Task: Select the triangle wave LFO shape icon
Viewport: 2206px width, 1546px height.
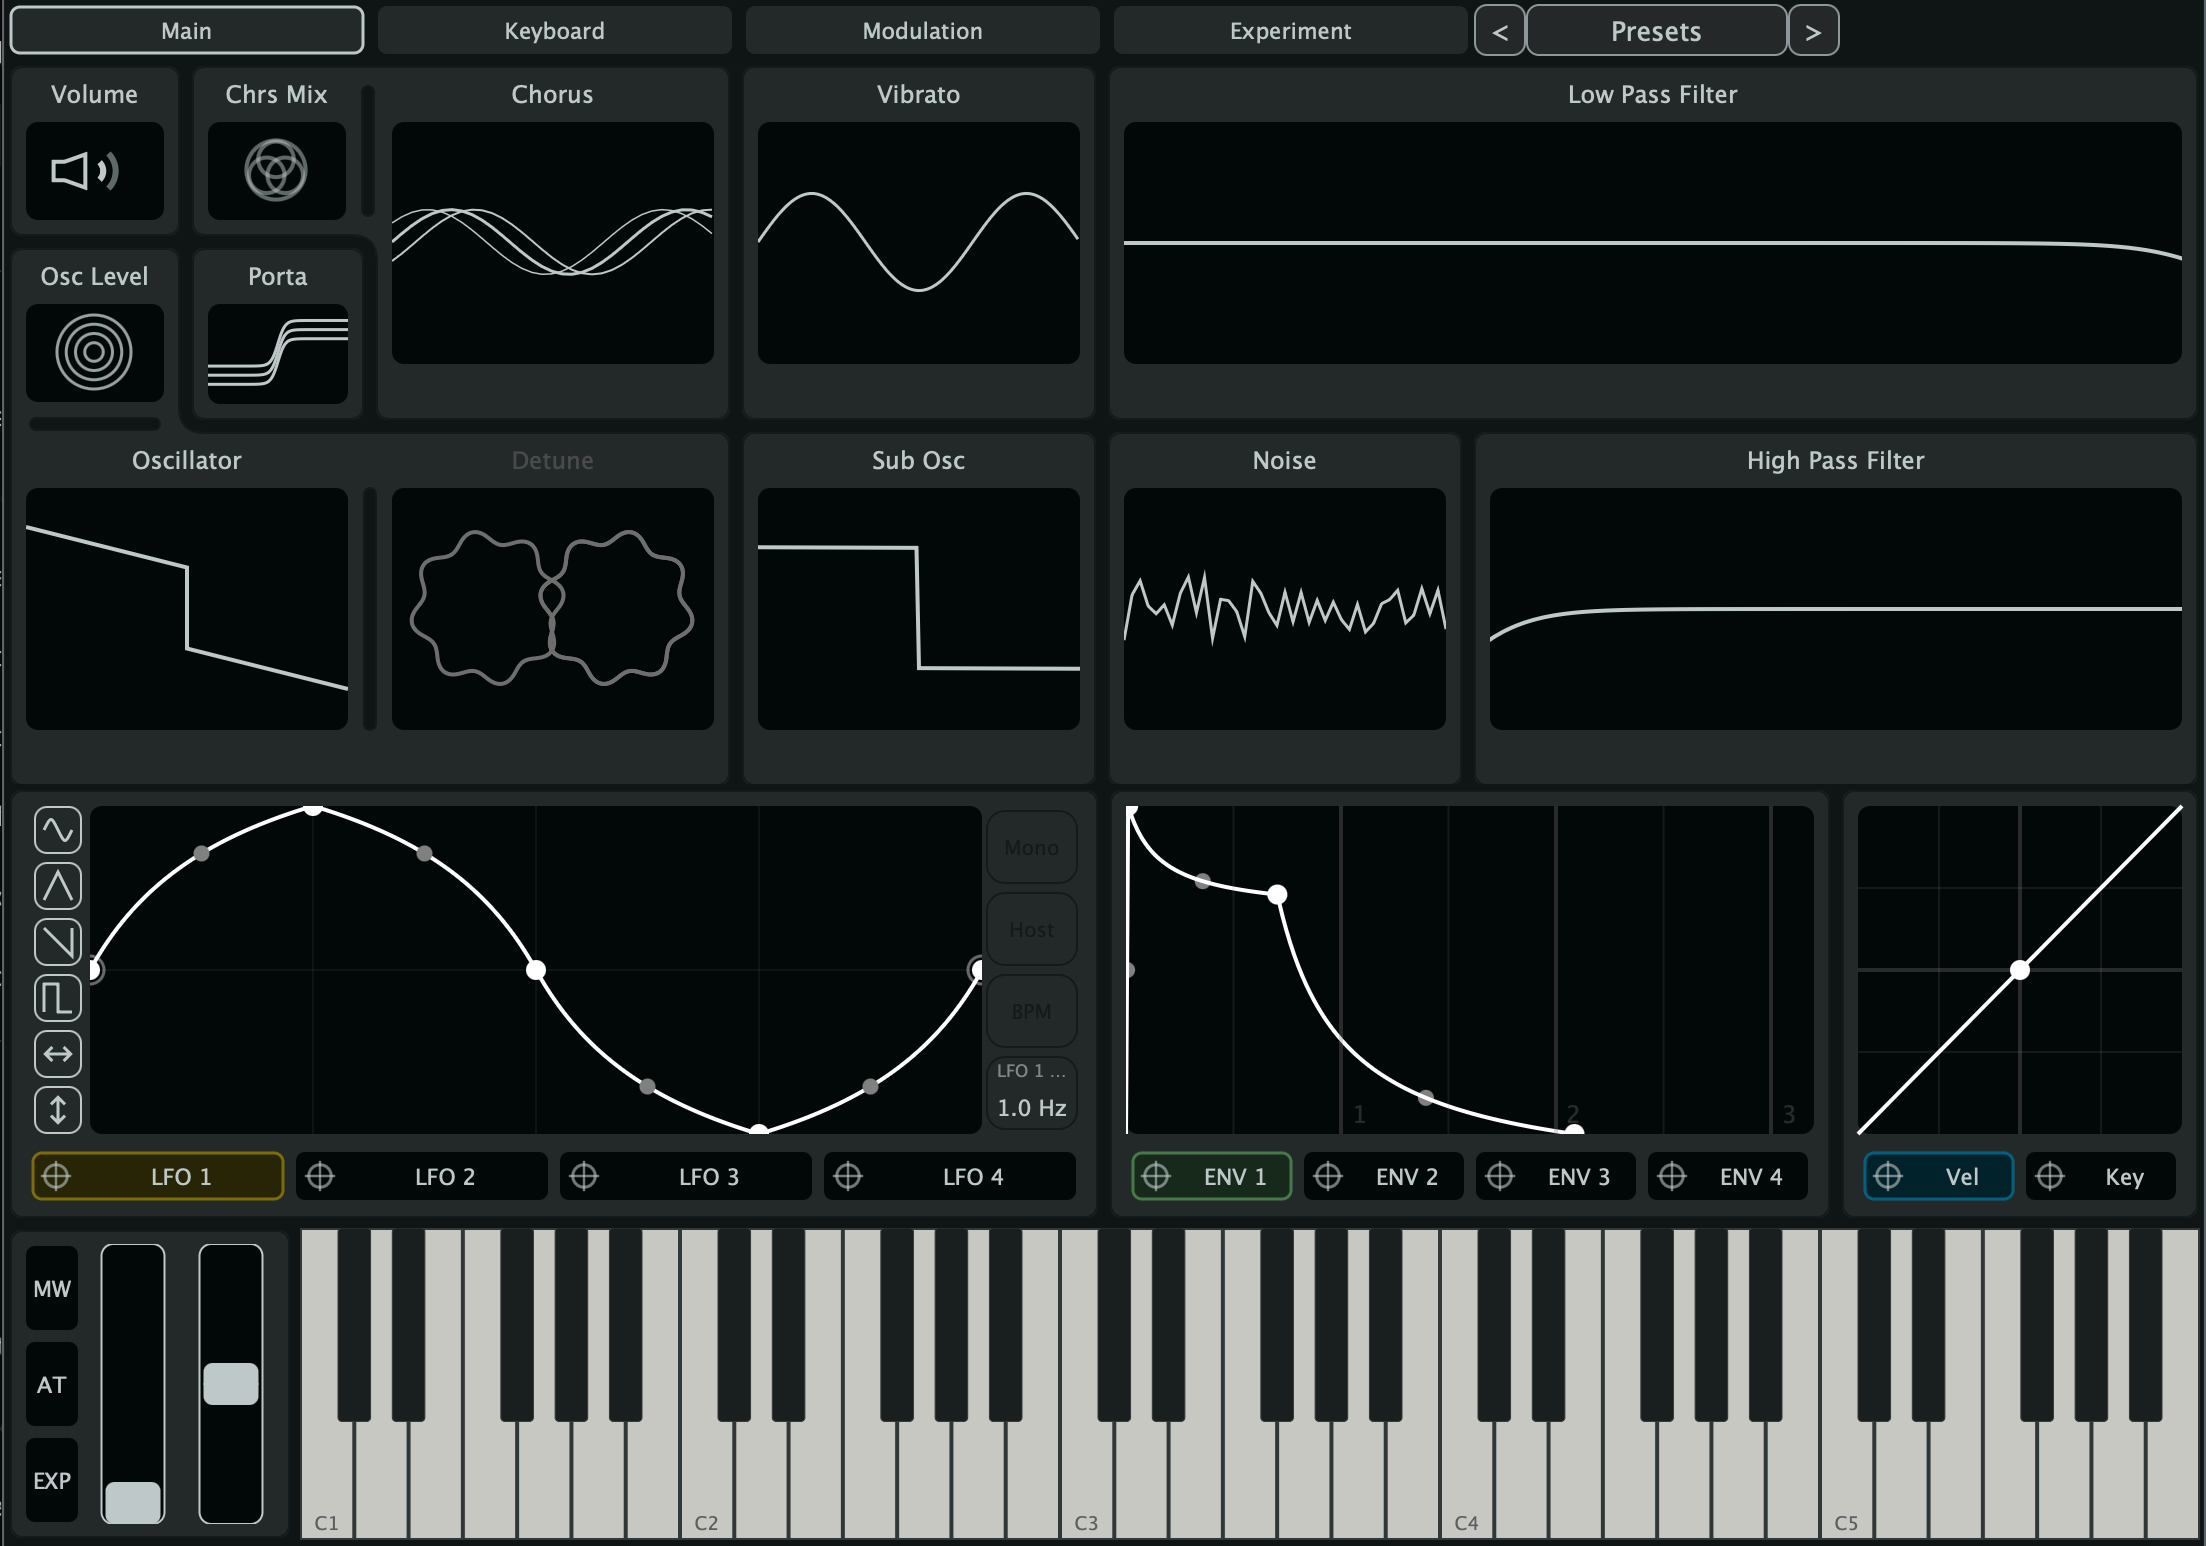Action: coord(57,885)
